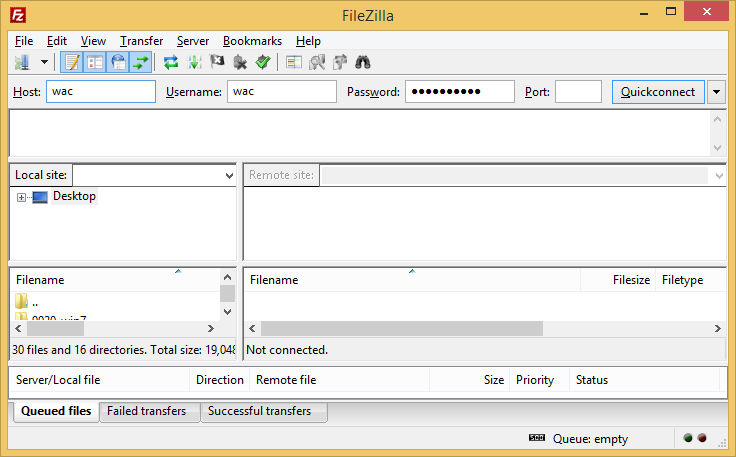Click the Priority queue column header
Screen dimensions: 736x457
(540, 380)
